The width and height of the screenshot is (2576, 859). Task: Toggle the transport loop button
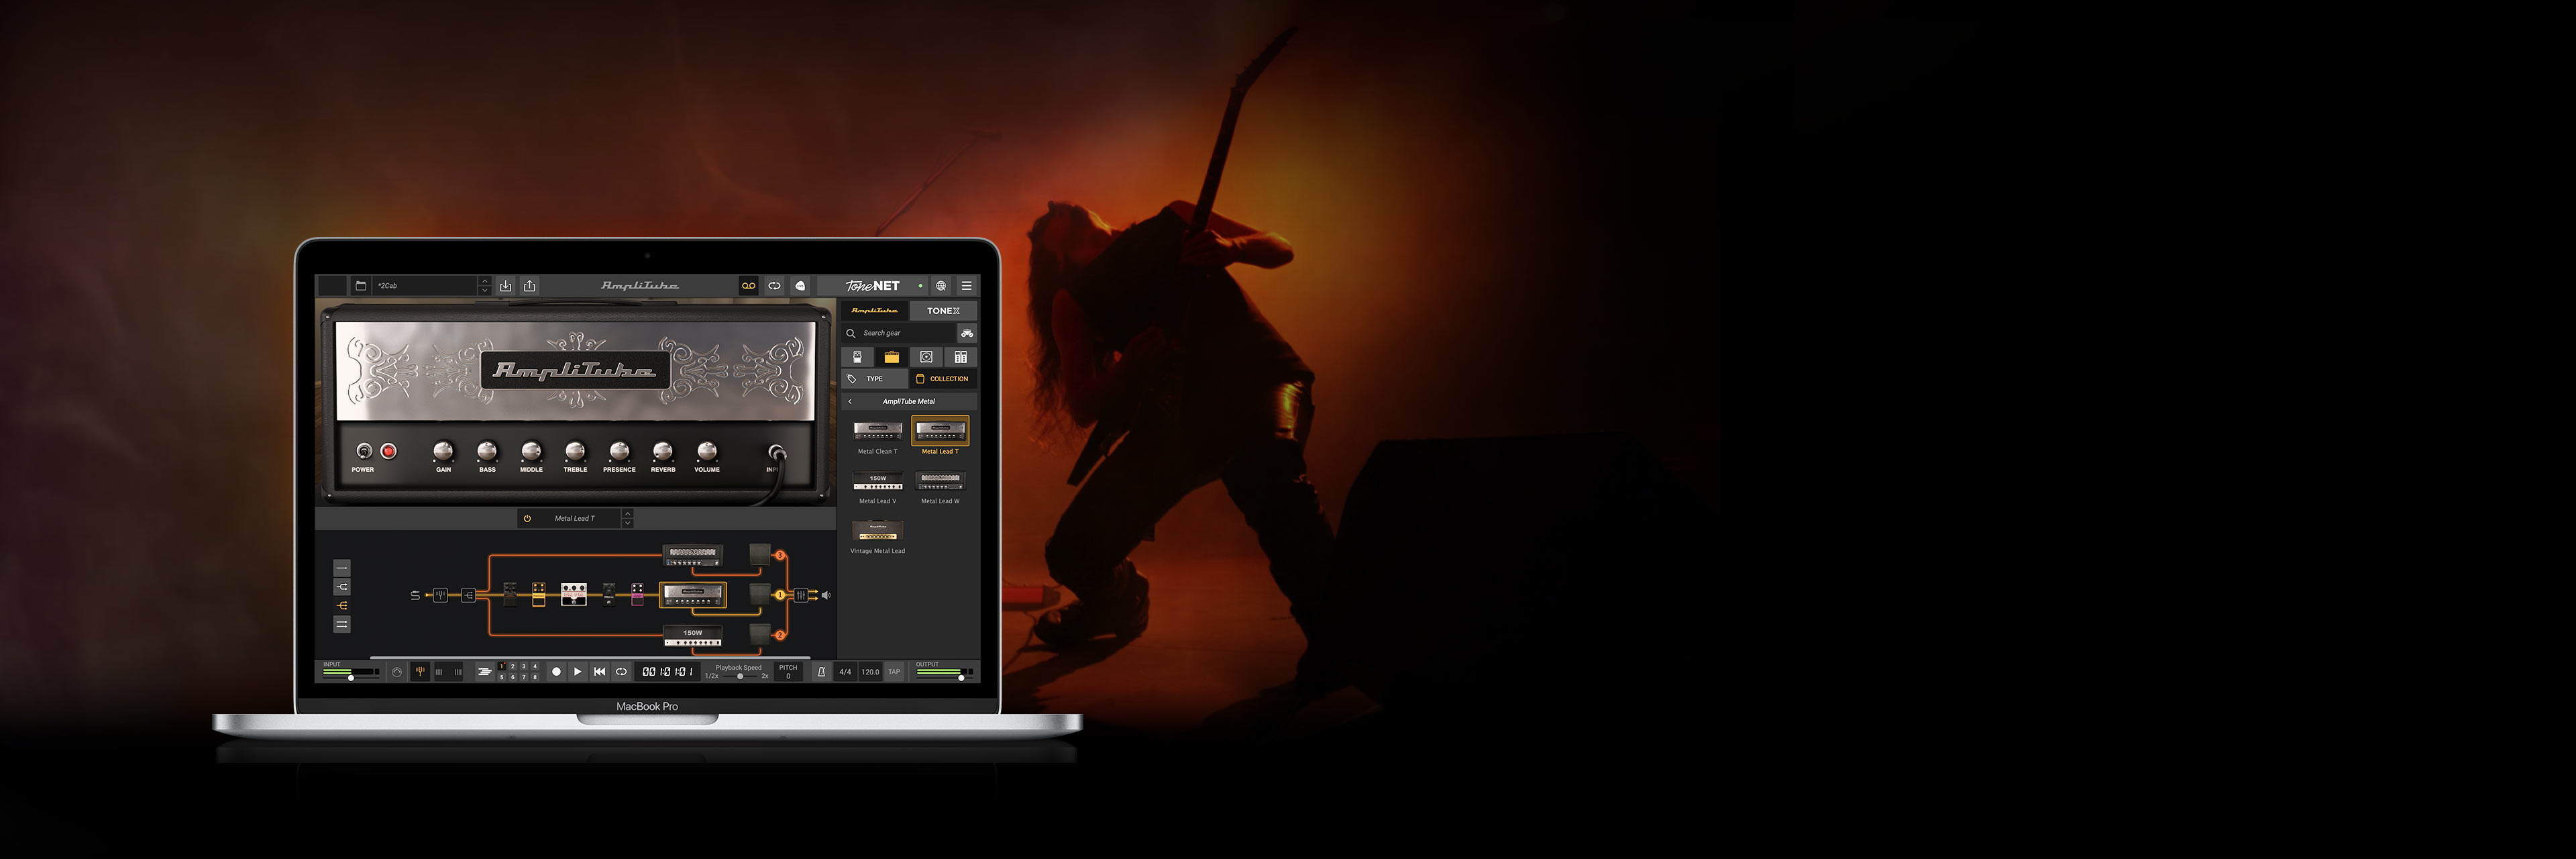621,672
